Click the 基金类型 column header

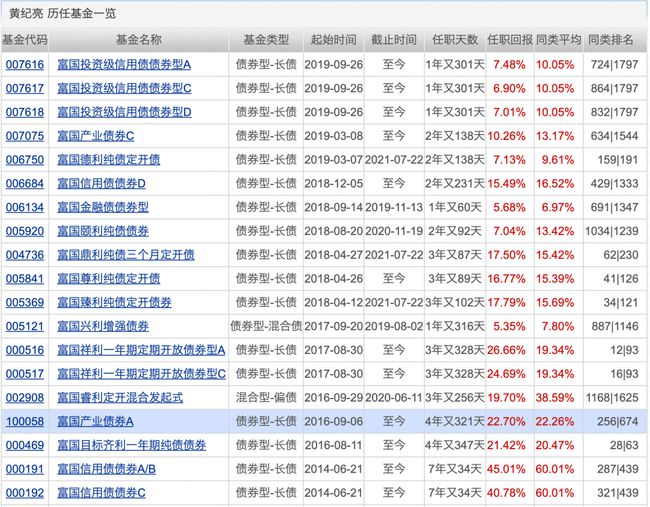(266, 40)
